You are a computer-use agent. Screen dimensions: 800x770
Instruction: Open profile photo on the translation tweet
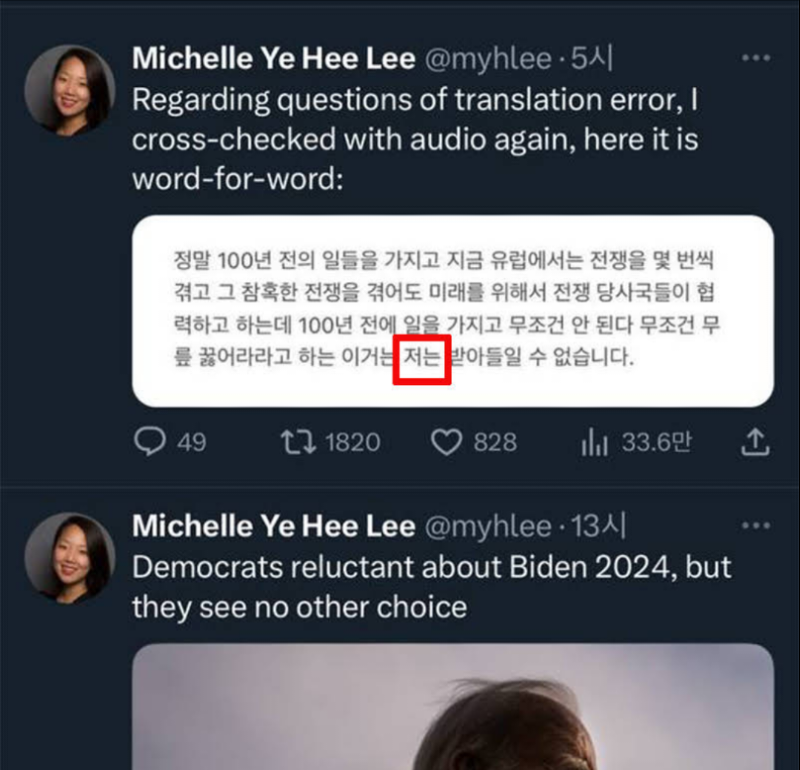[x=69, y=90]
